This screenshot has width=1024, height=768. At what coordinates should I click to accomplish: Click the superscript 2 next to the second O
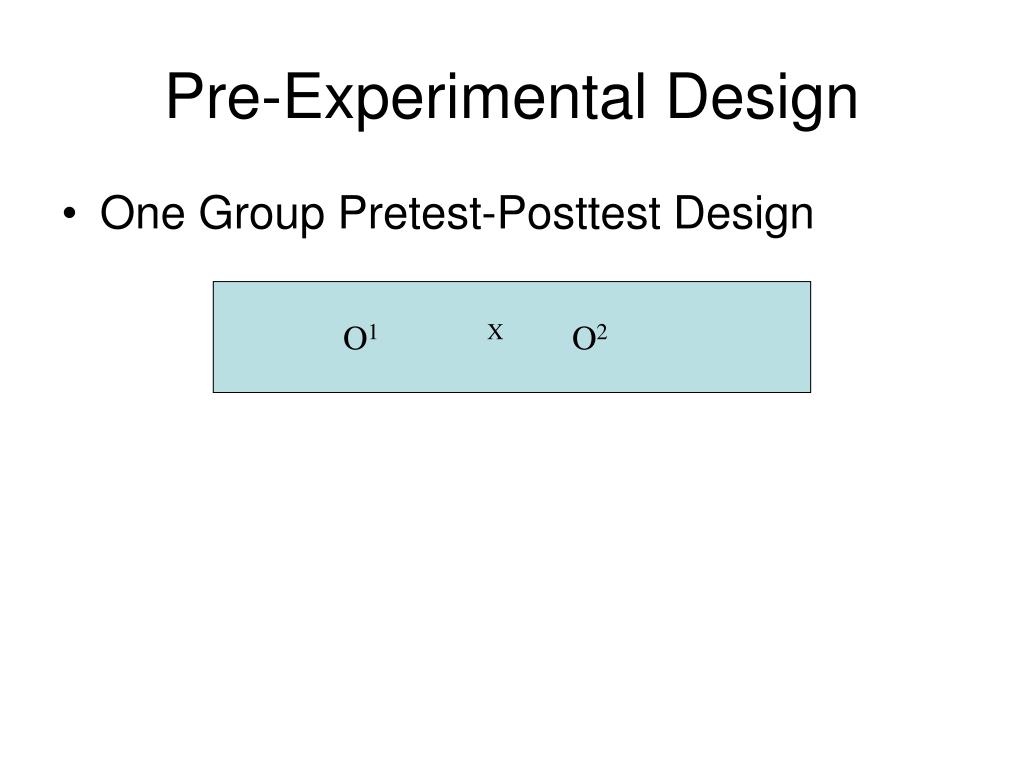pyautogui.click(x=601, y=332)
